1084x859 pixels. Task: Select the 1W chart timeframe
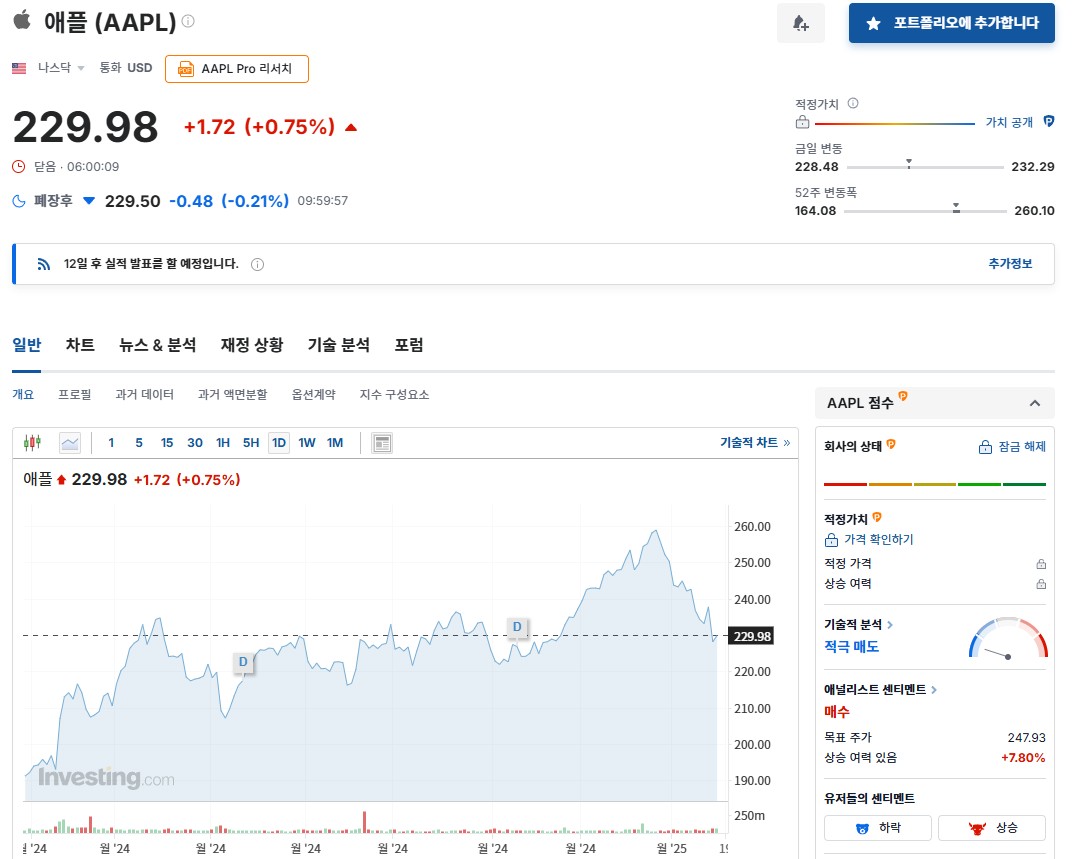pos(307,442)
